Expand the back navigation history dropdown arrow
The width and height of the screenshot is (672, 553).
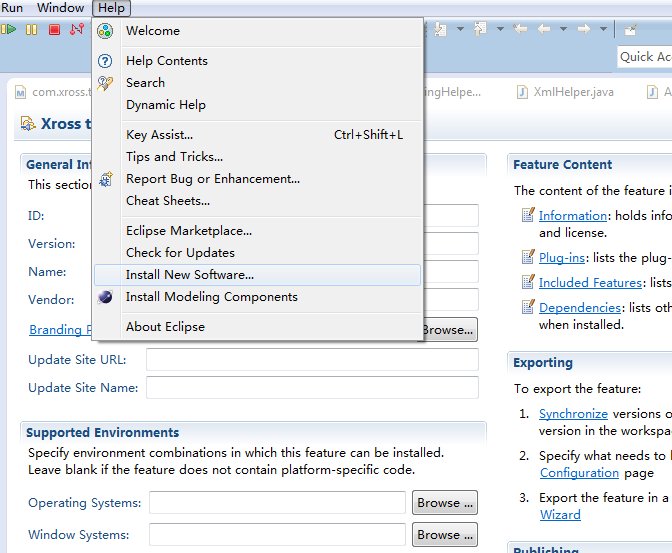pyautogui.click(x=563, y=29)
